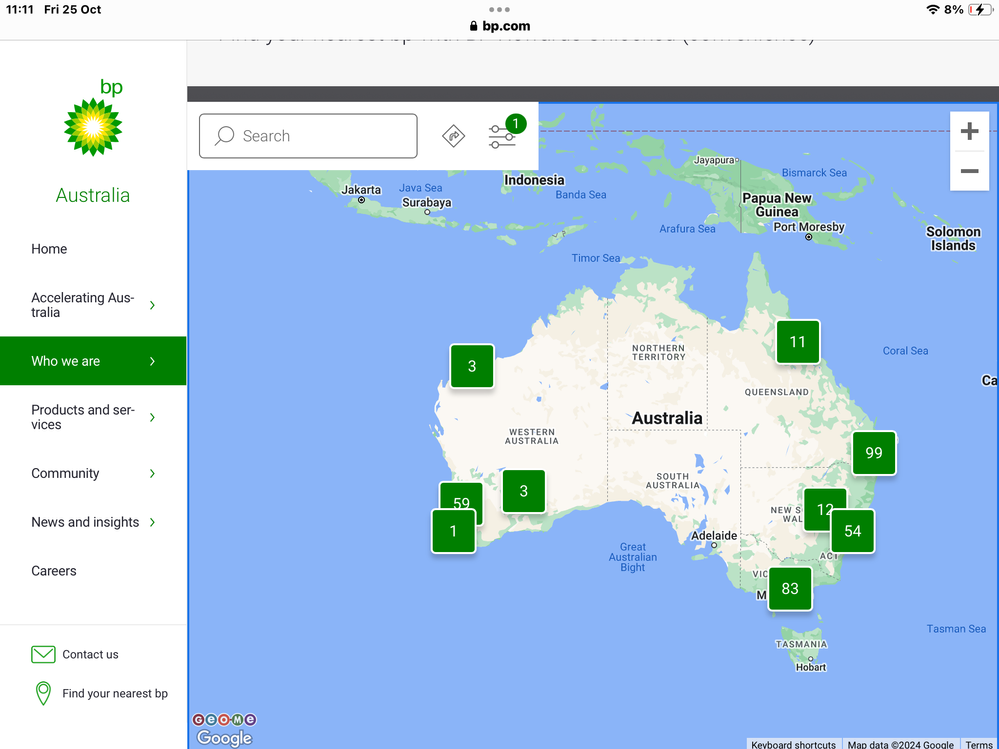The height and width of the screenshot is (749, 999).
Task: Open the Careers menu item
Action: (x=54, y=571)
